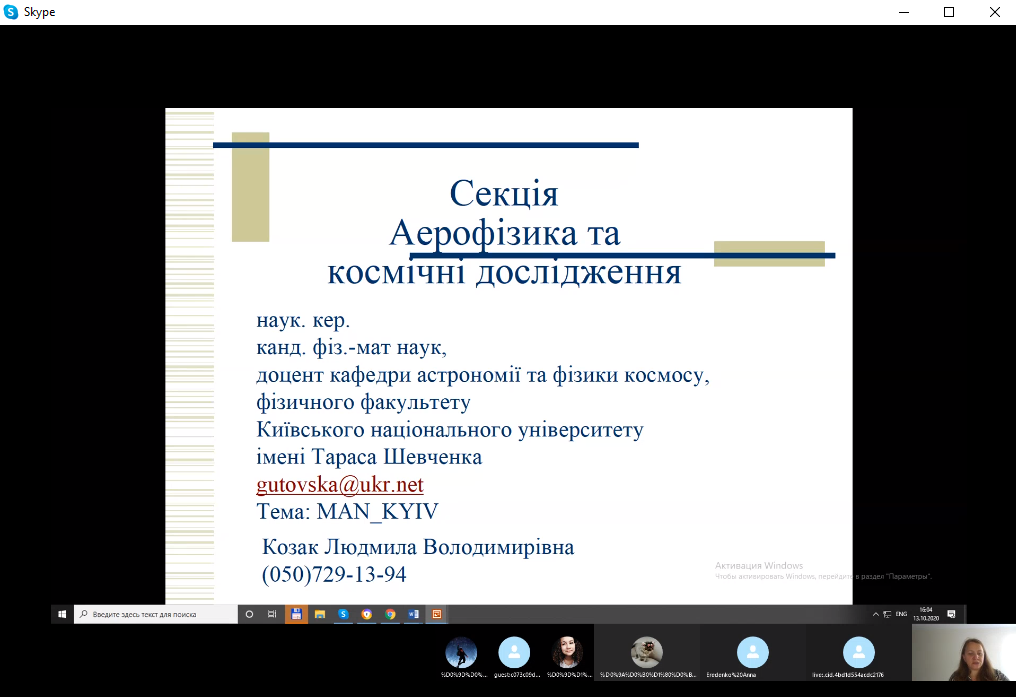Select participant with blue night-sky figure avatar
Viewport: 1016px width, 697px height.
click(x=461, y=653)
